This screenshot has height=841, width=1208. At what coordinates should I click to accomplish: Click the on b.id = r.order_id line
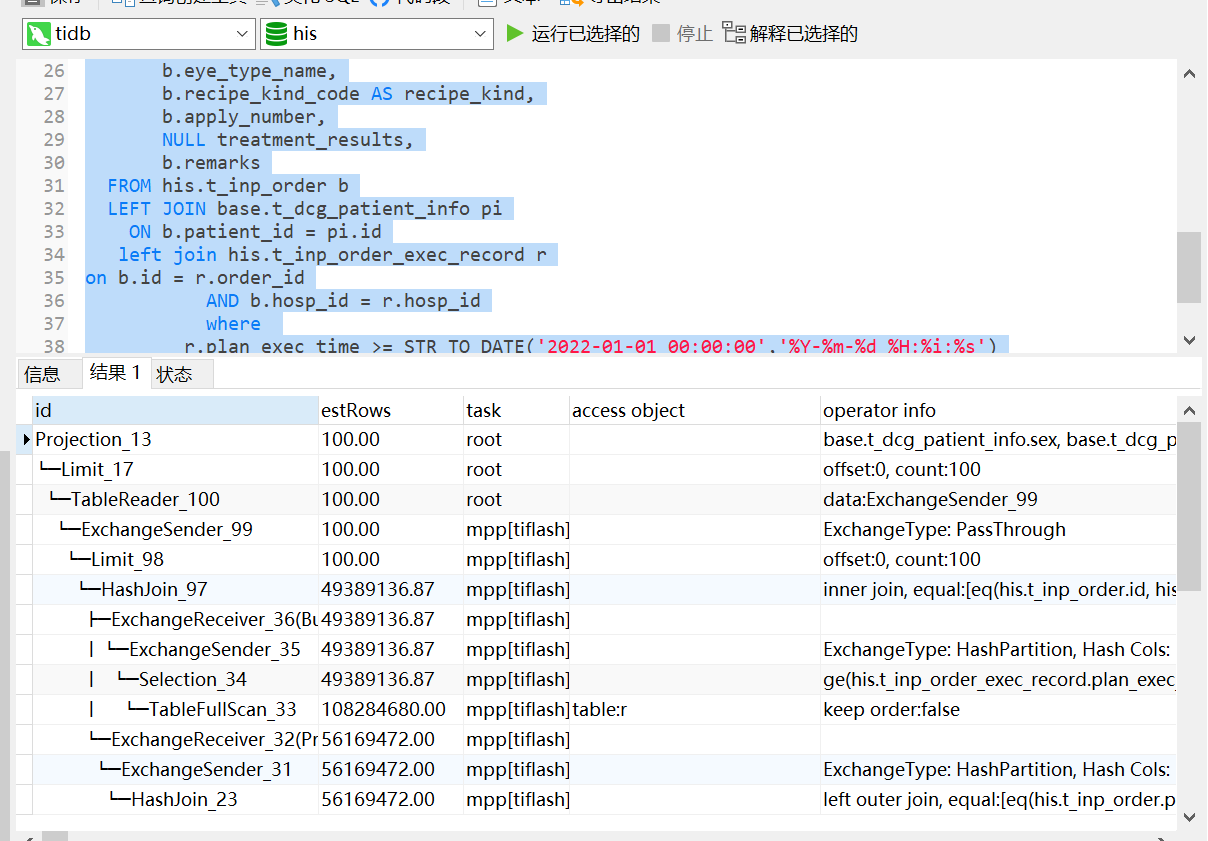coord(195,278)
